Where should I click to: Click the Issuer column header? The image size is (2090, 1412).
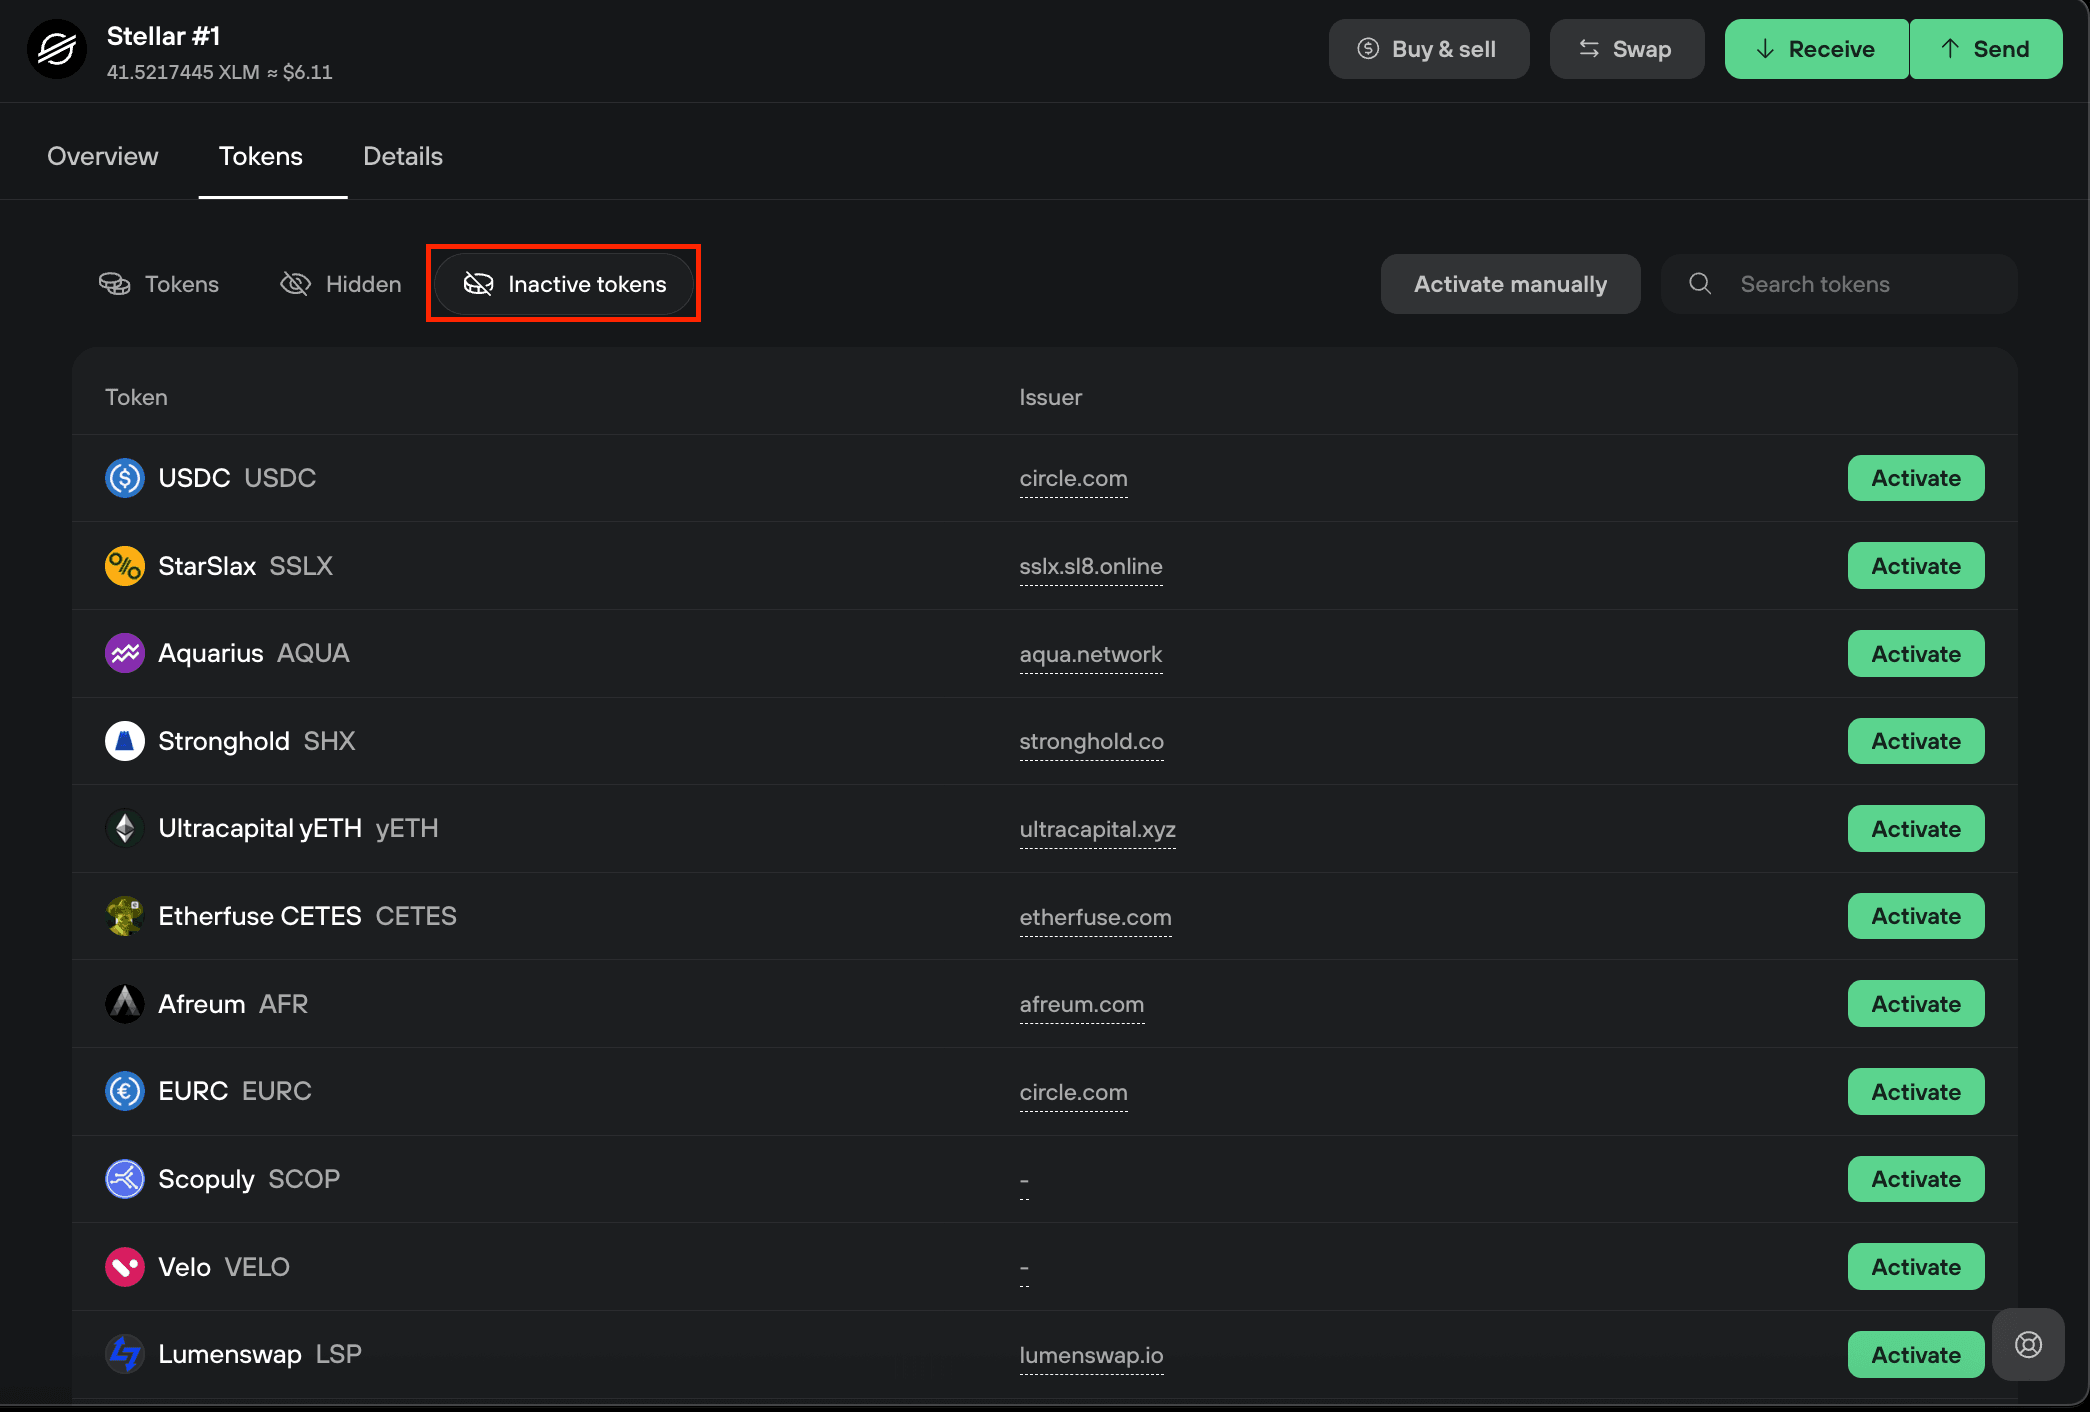point(1050,397)
